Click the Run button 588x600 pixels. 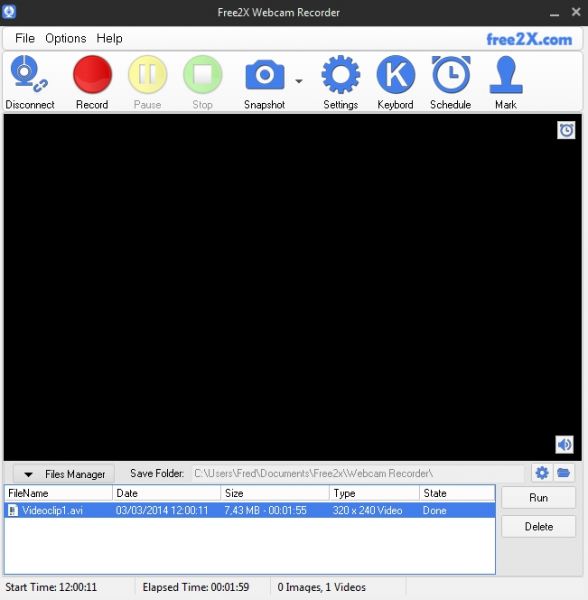[538, 498]
